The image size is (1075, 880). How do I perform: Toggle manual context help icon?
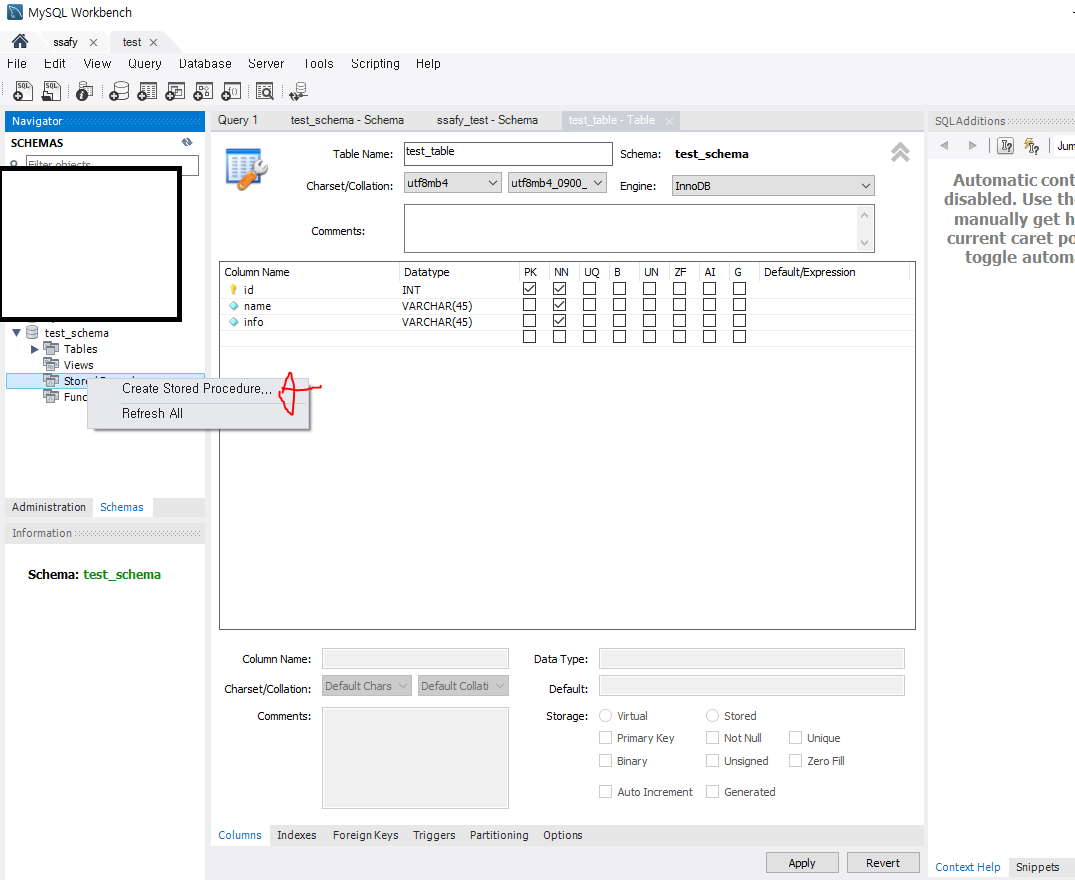click(1005, 145)
